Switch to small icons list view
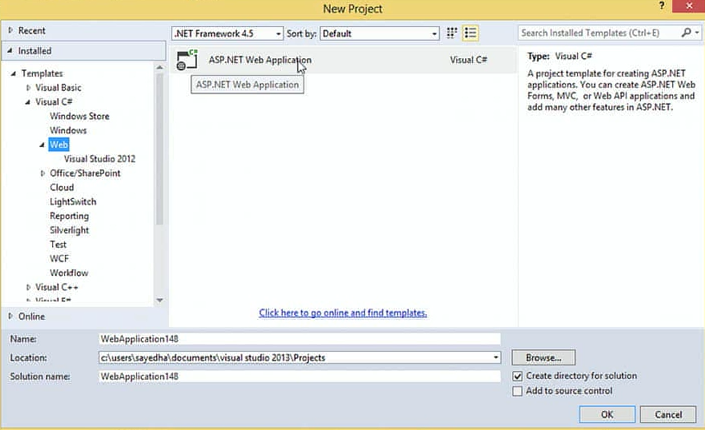 tap(470, 33)
